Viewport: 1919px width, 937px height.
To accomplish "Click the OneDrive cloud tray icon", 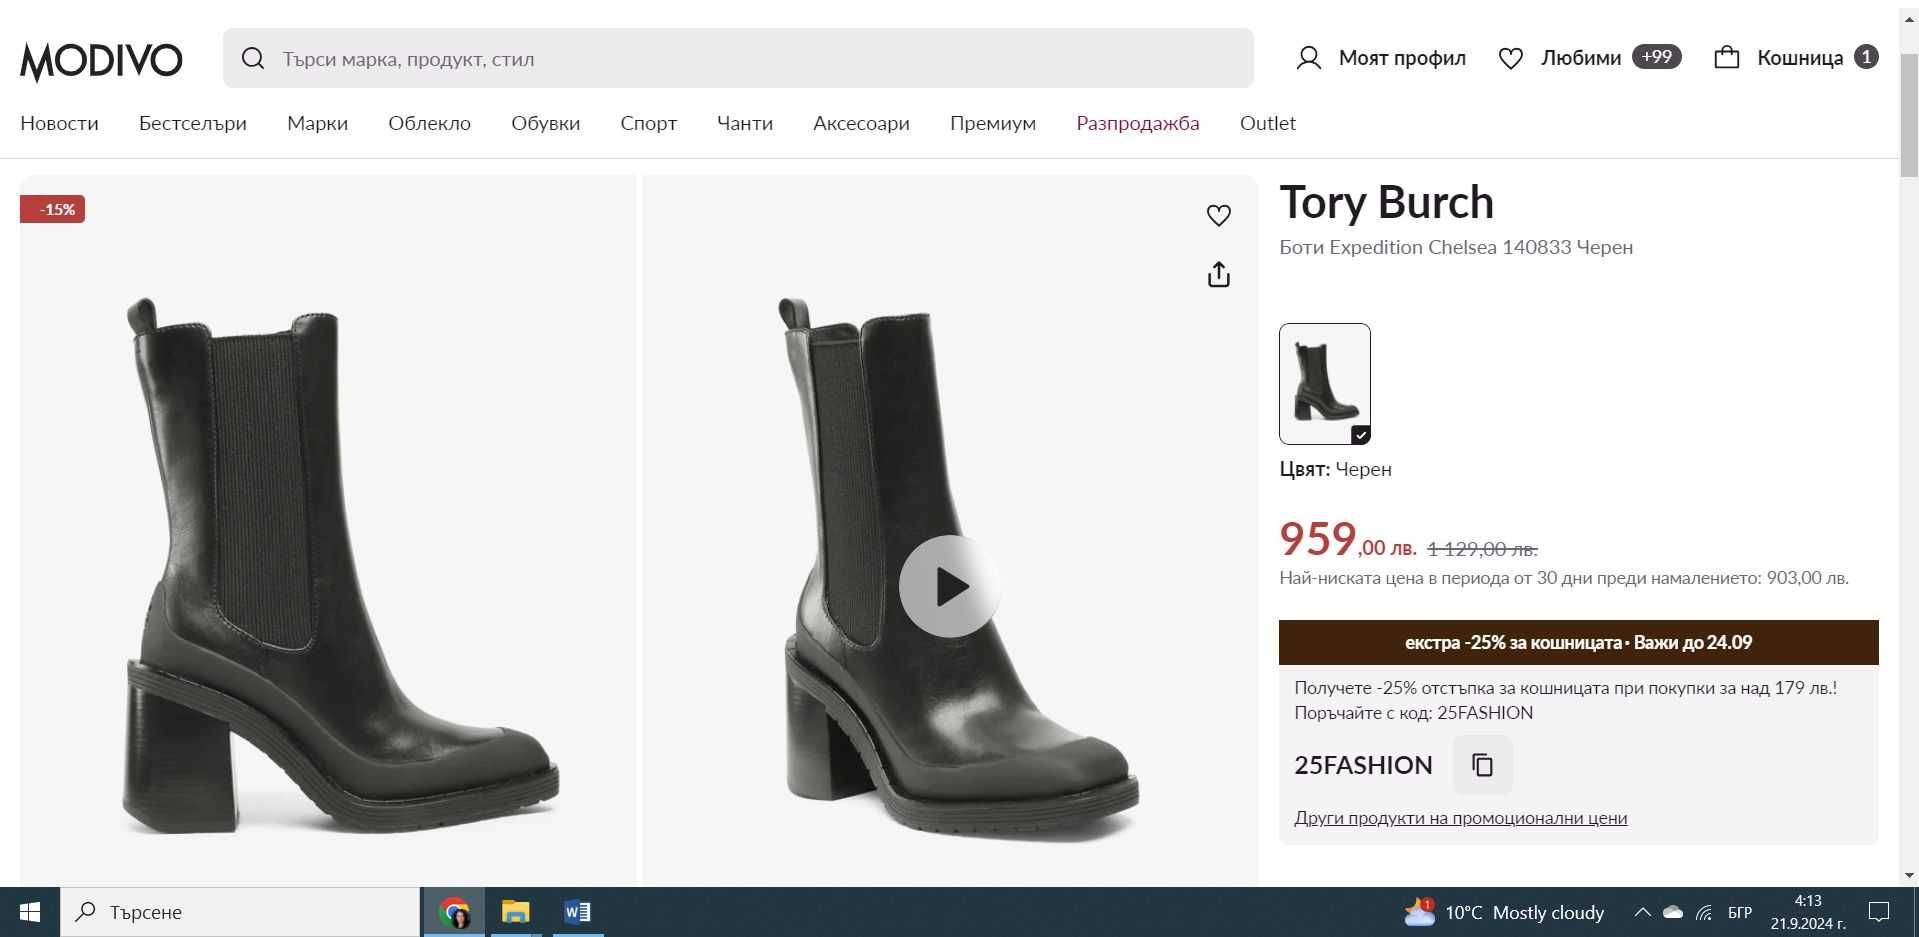I will 1673,912.
